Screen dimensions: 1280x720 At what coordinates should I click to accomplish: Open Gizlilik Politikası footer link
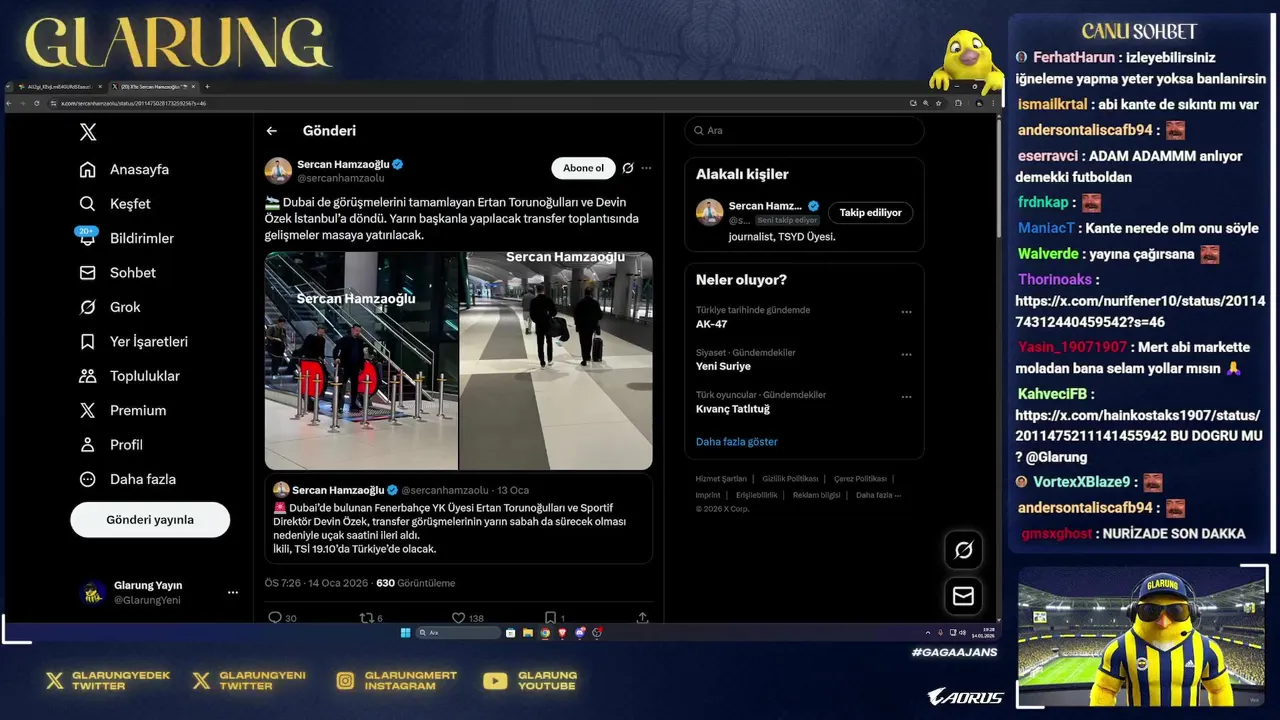pyautogui.click(x=790, y=479)
